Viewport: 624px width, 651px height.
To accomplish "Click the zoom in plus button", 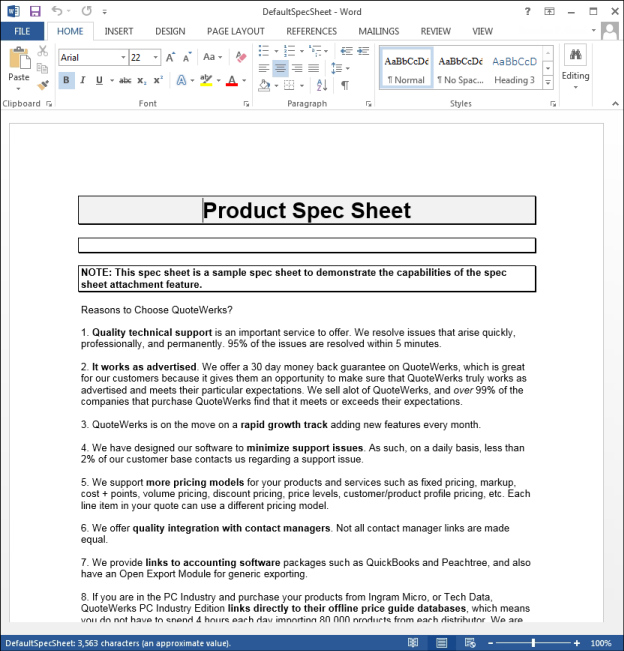I will (577, 643).
